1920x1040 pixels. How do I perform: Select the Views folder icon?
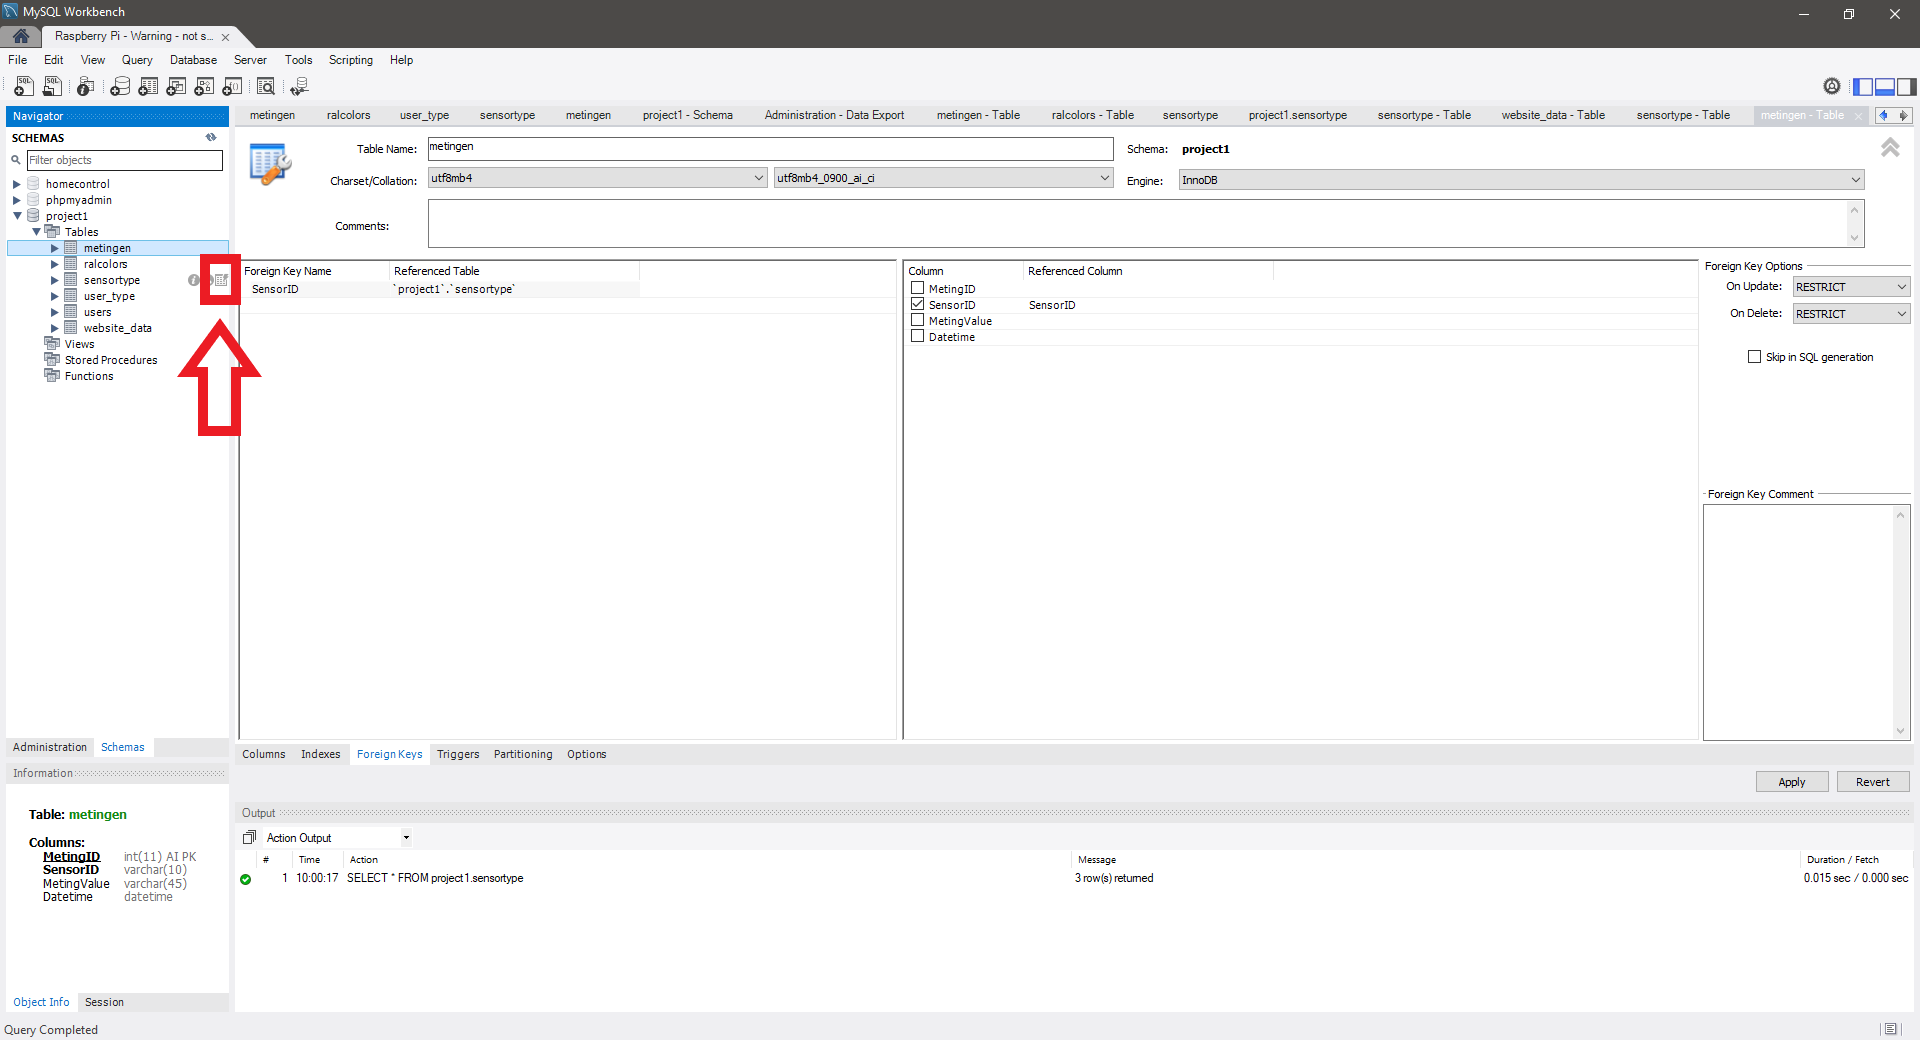click(x=52, y=344)
